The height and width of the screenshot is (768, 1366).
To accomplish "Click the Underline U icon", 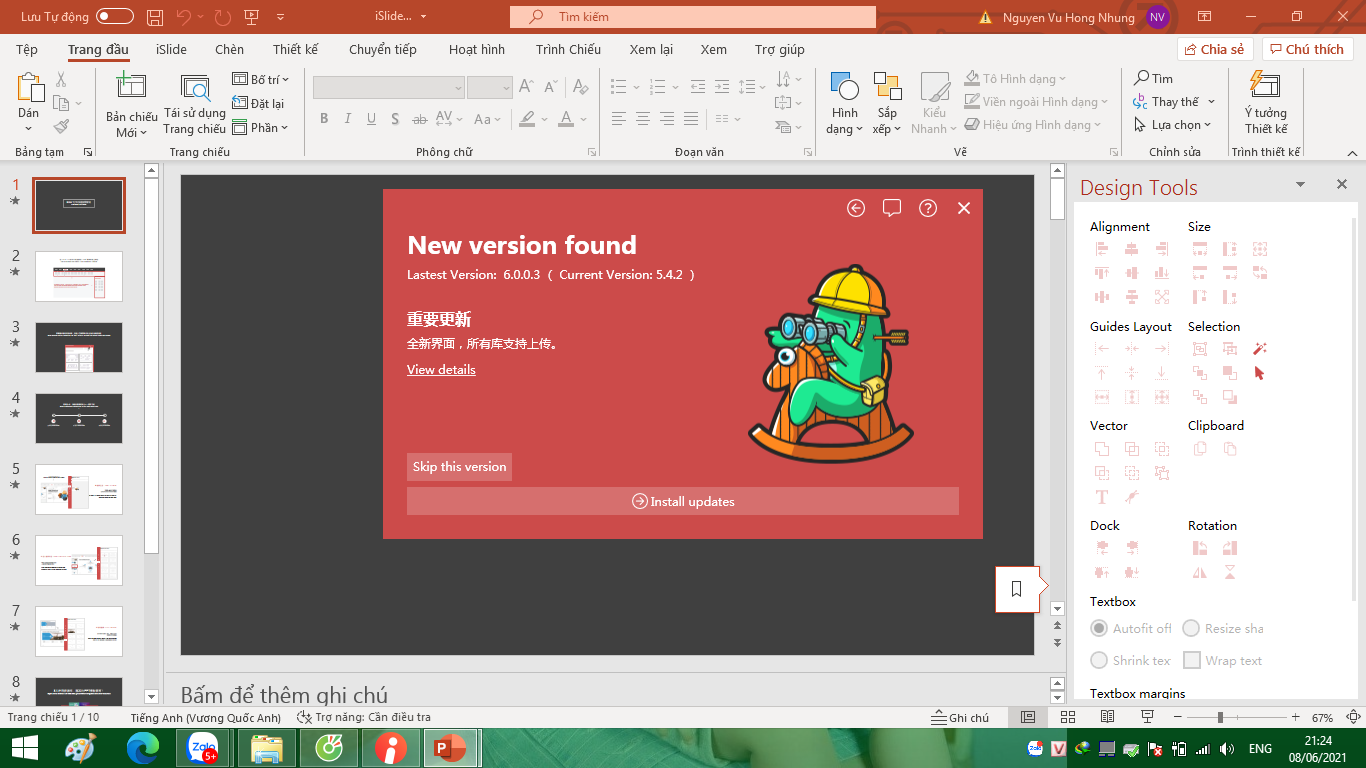I will [372, 119].
